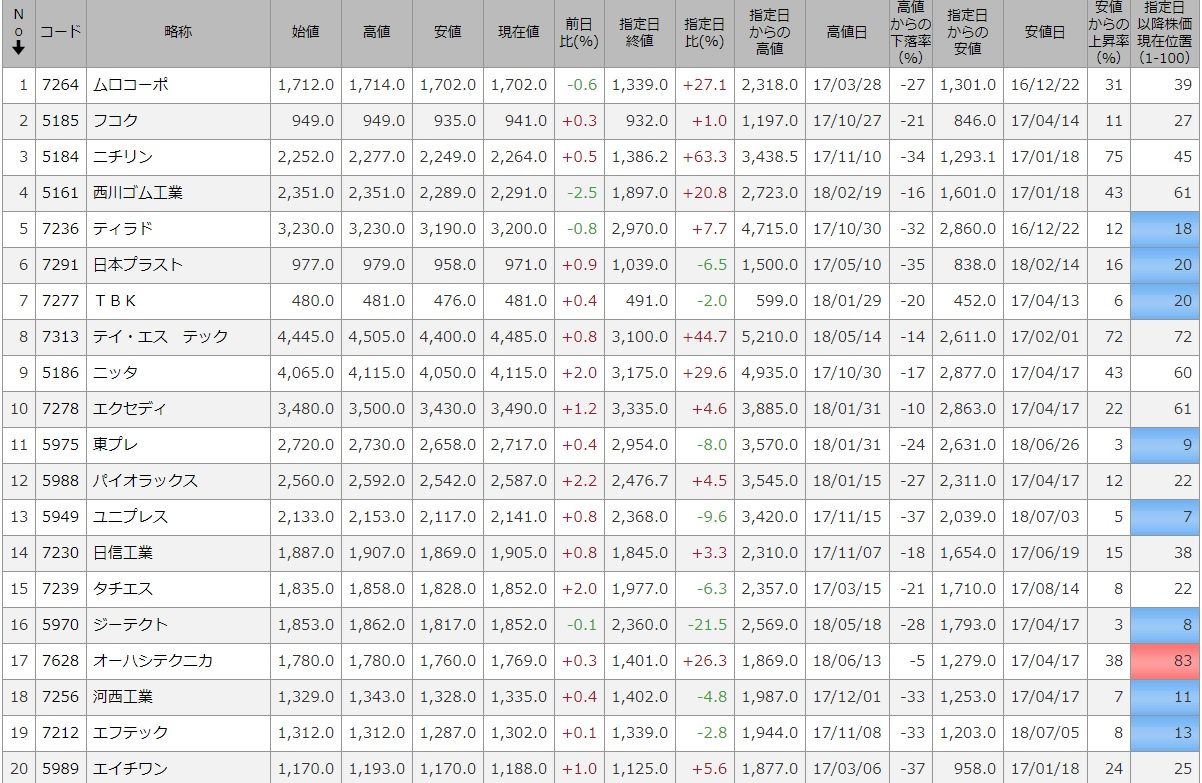Click stock code 5975
The width and height of the screenshot is (1202, 783).
[x=61, y=445]
